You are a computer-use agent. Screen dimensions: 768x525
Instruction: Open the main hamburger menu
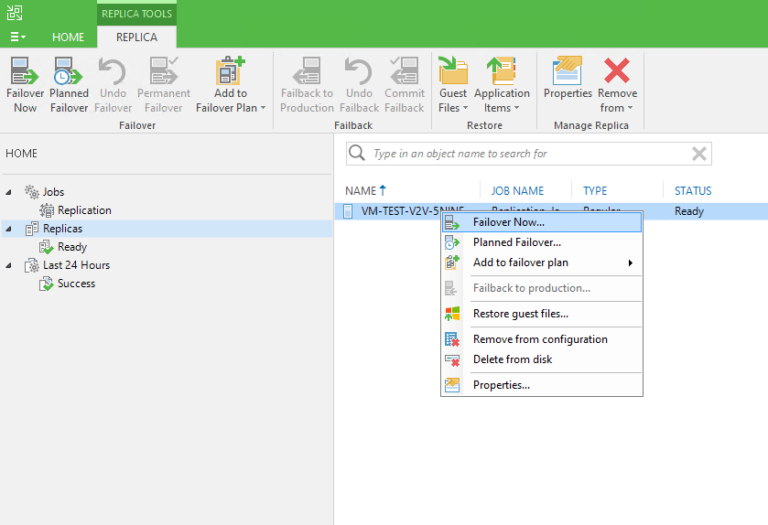tap(17, 37)
